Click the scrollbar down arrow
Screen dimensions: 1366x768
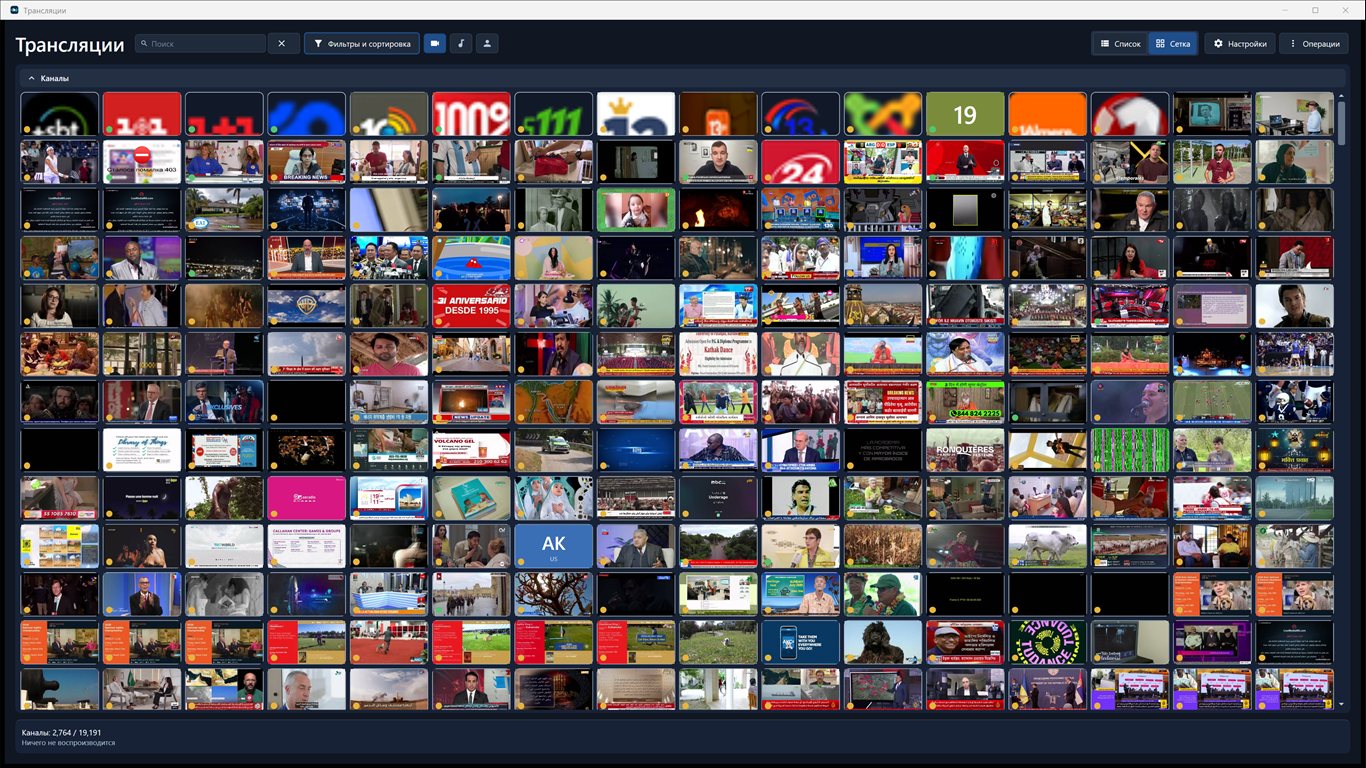(x=1342, y=704)
